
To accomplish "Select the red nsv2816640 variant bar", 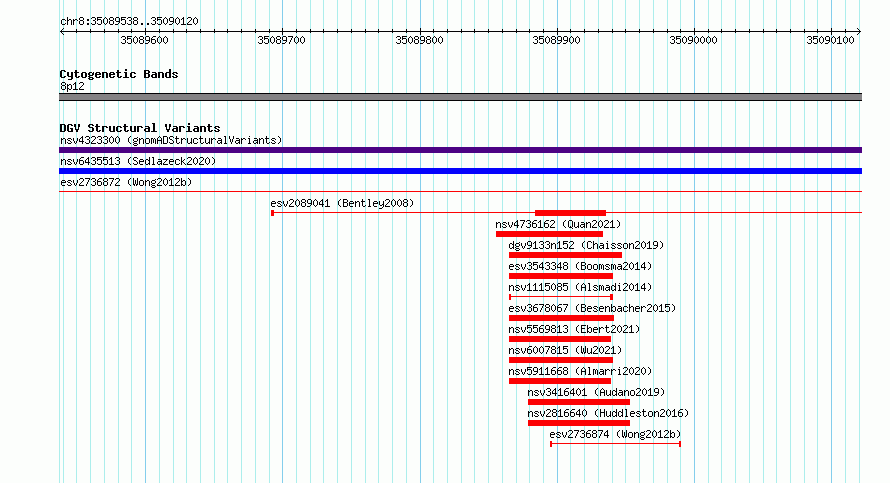I will pos(579,423).
